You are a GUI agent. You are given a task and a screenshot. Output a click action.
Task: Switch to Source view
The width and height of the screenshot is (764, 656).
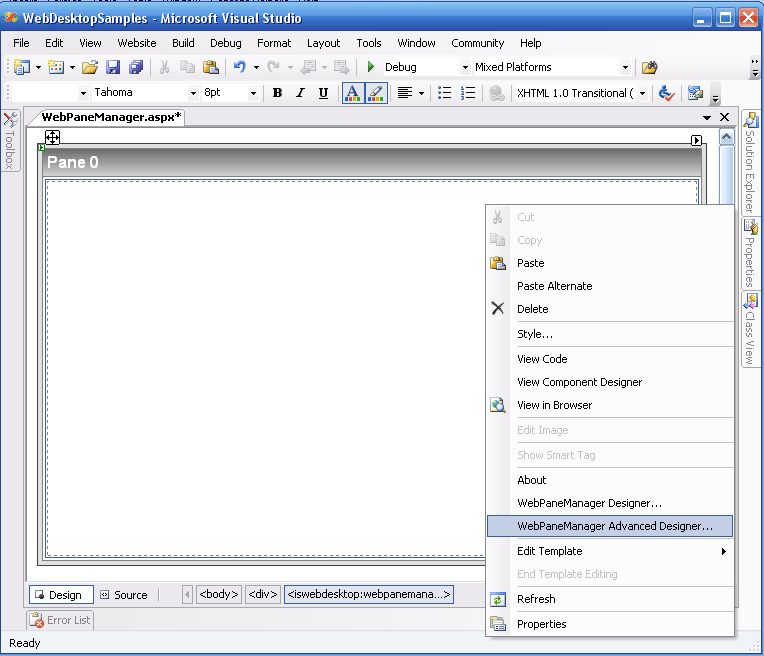point(124,595)
